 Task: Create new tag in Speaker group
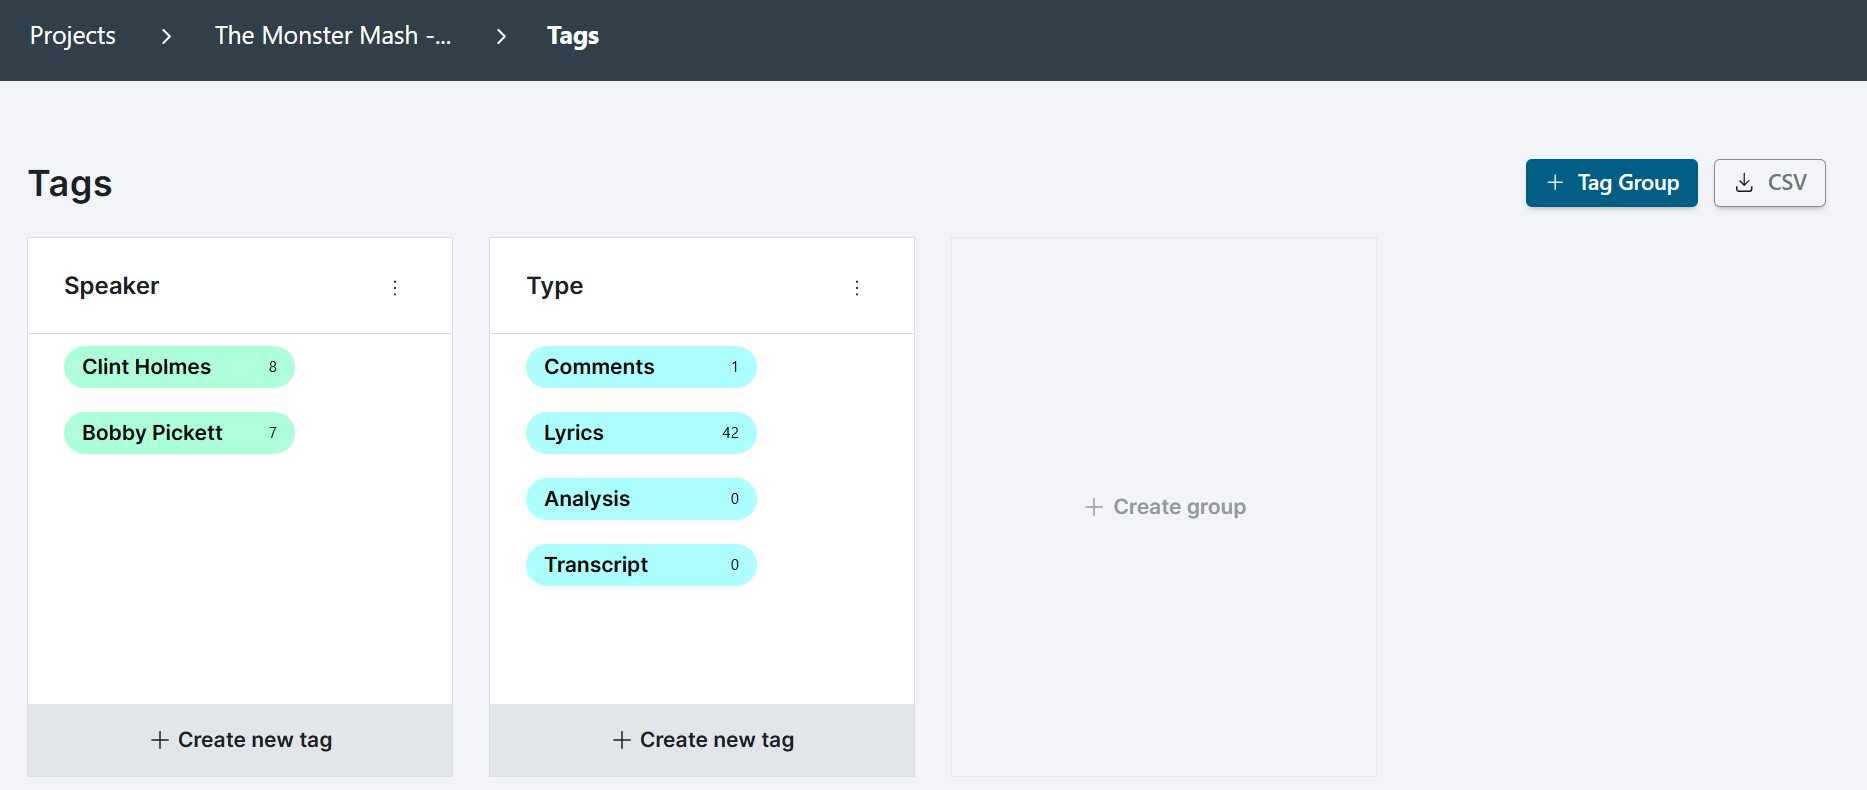(x=240, y=740)
